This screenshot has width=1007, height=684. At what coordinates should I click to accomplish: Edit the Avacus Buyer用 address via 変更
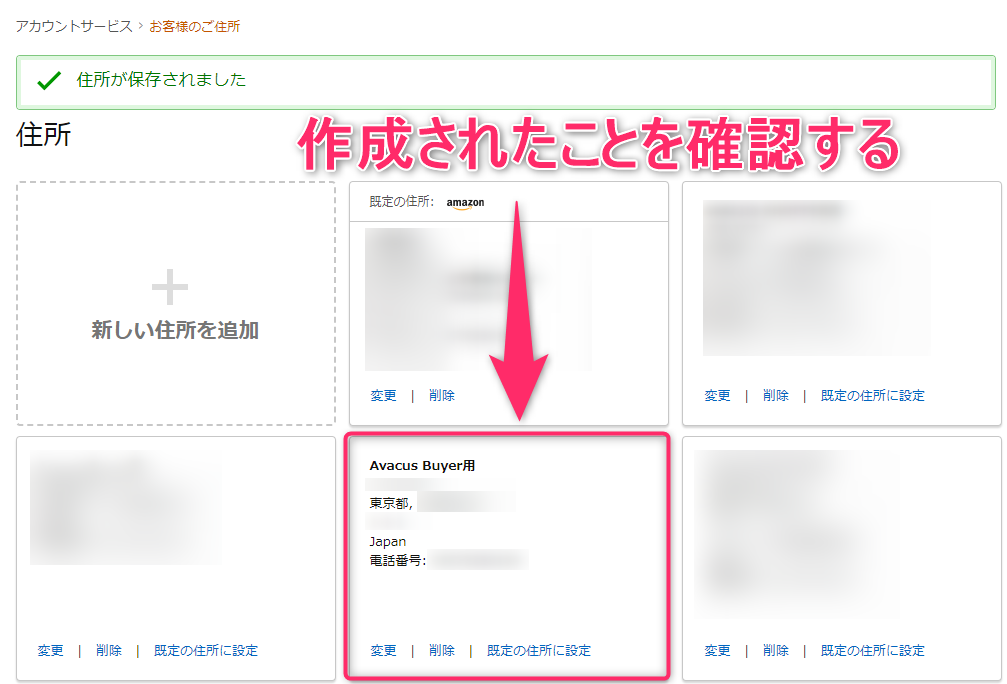383,650
